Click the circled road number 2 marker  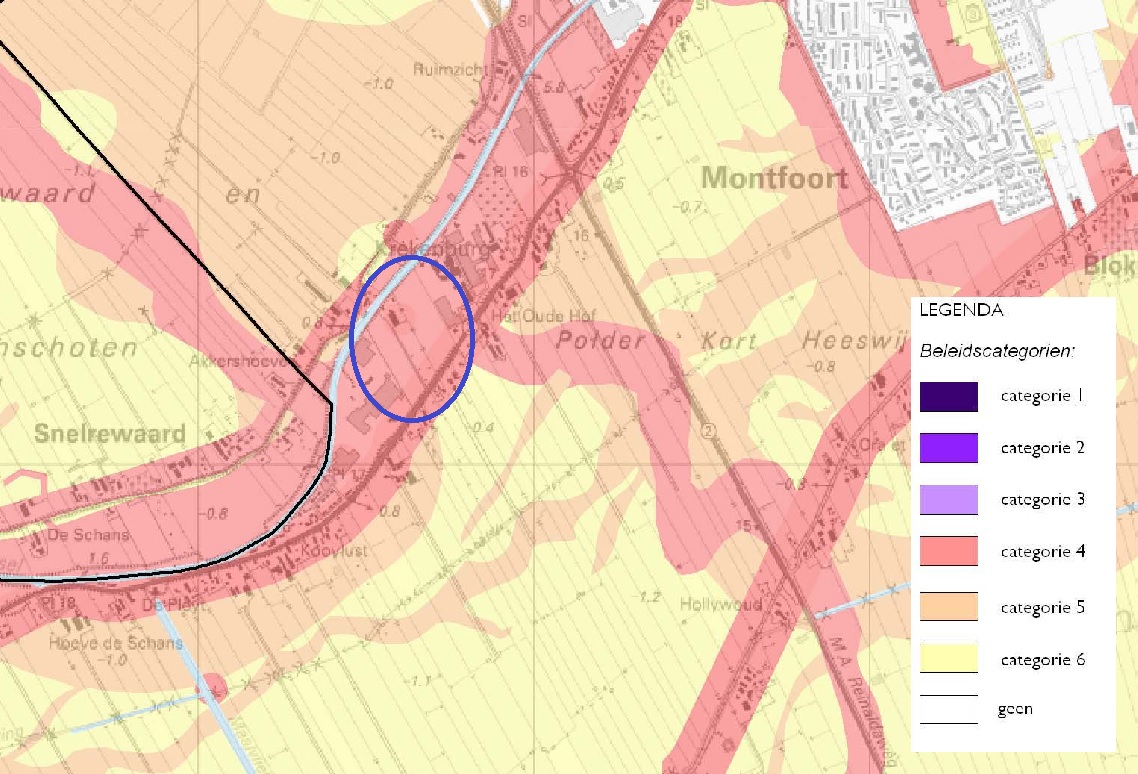click(710, 433)
